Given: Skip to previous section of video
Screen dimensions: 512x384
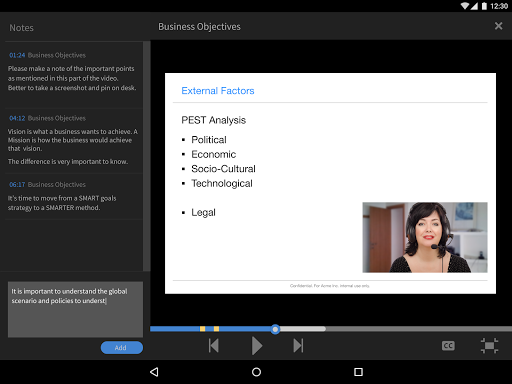Looking at the screenshot, I should (214, 346).
